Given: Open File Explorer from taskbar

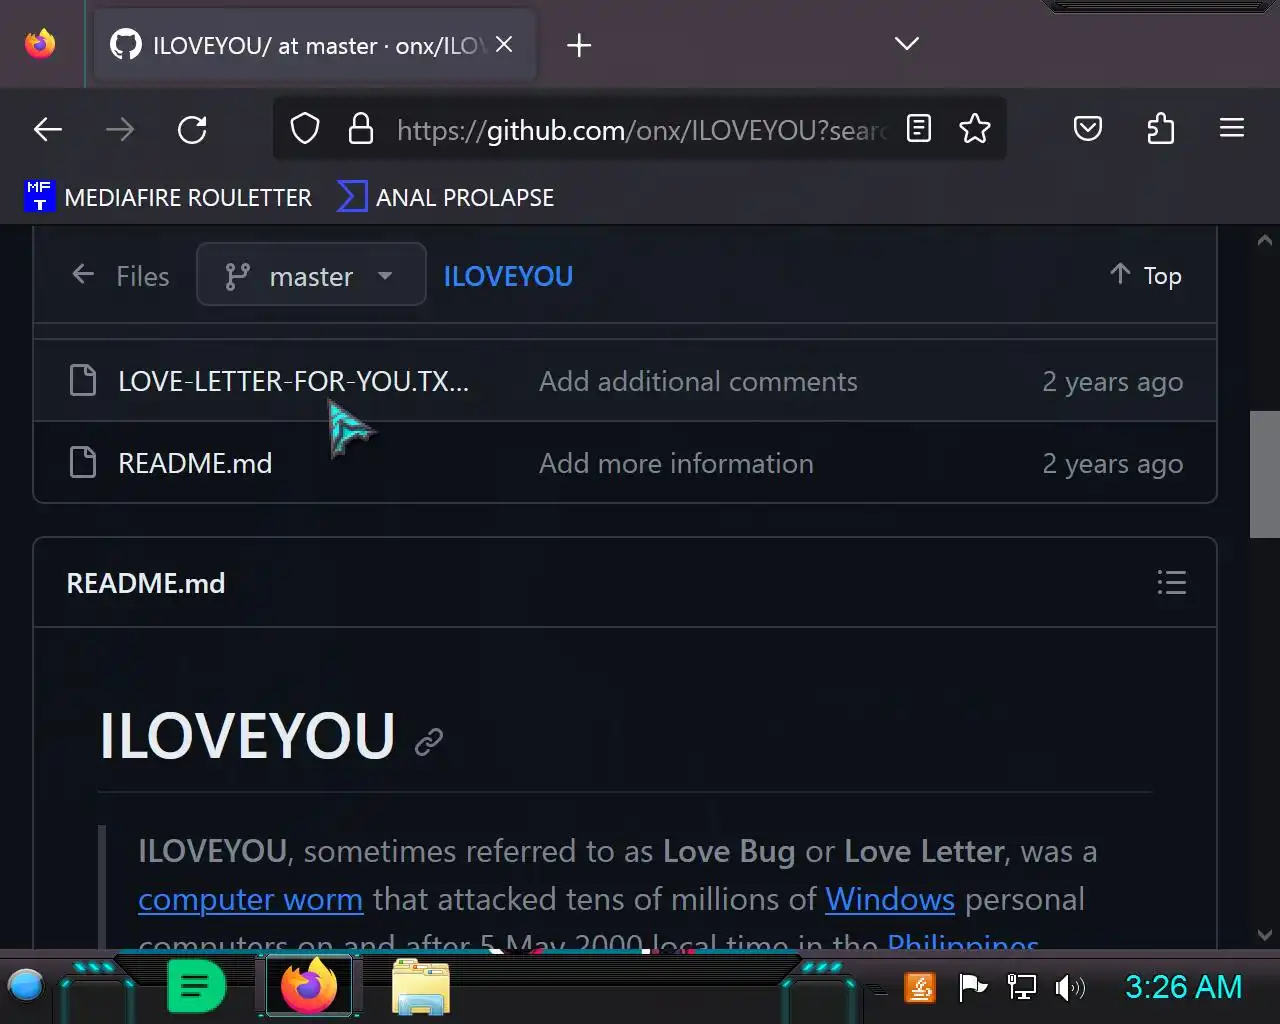Looking at the screenshot, I should (x=421, y=988).
